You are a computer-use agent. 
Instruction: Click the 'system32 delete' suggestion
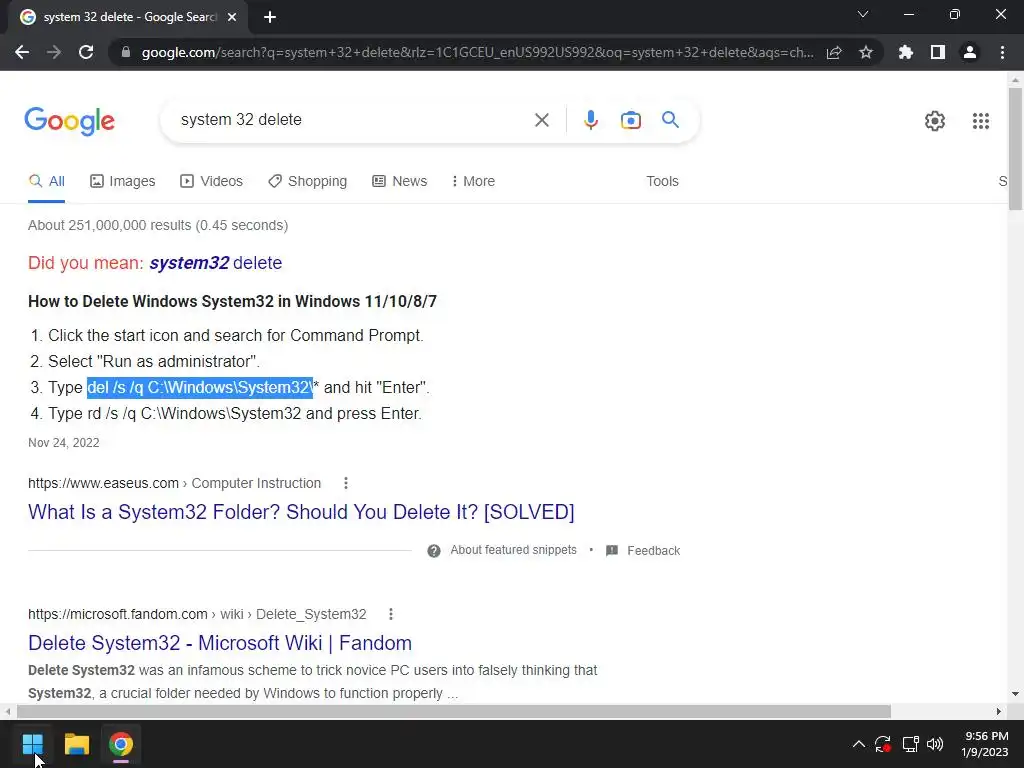click(216, 263)
